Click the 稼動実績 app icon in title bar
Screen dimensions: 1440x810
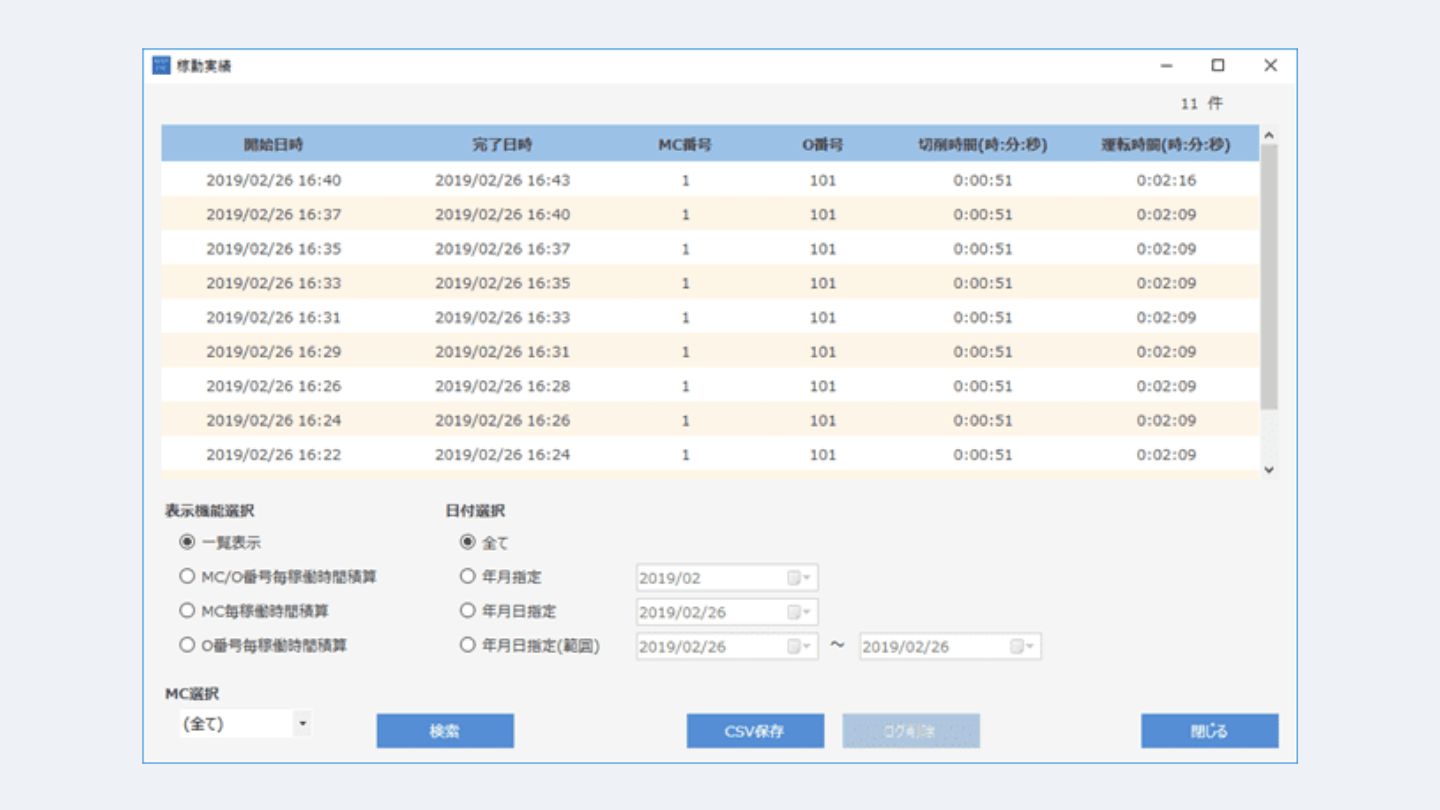[x=161, y=66]
